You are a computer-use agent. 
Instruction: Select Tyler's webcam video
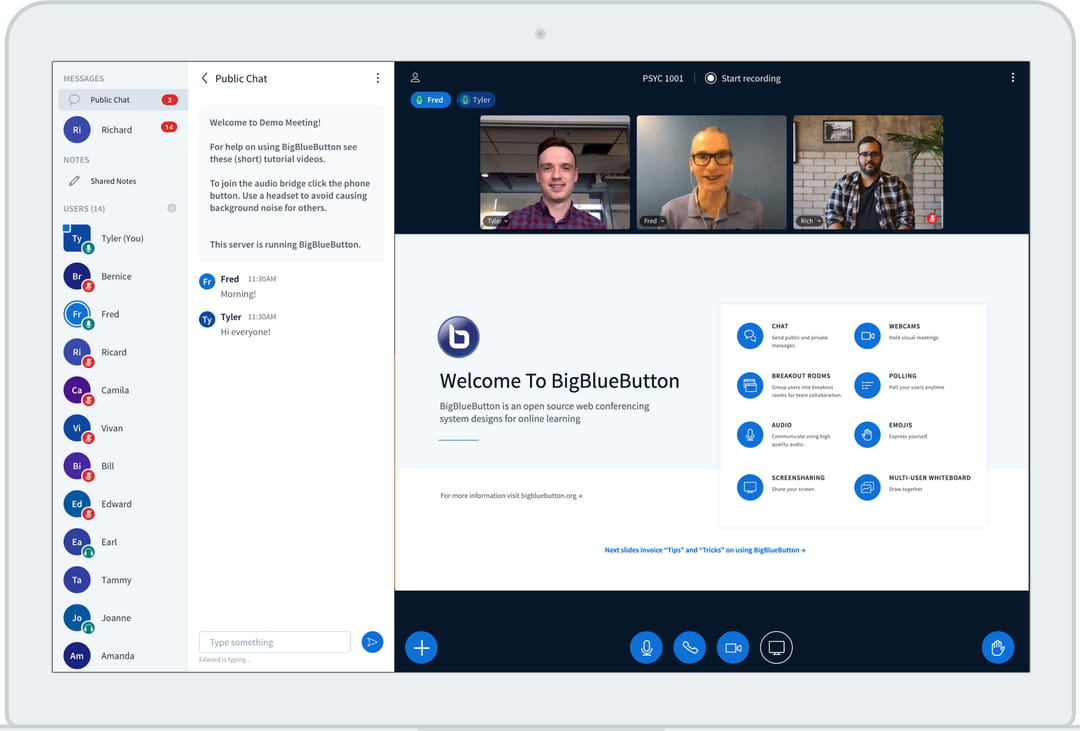(x=554, y=172)
